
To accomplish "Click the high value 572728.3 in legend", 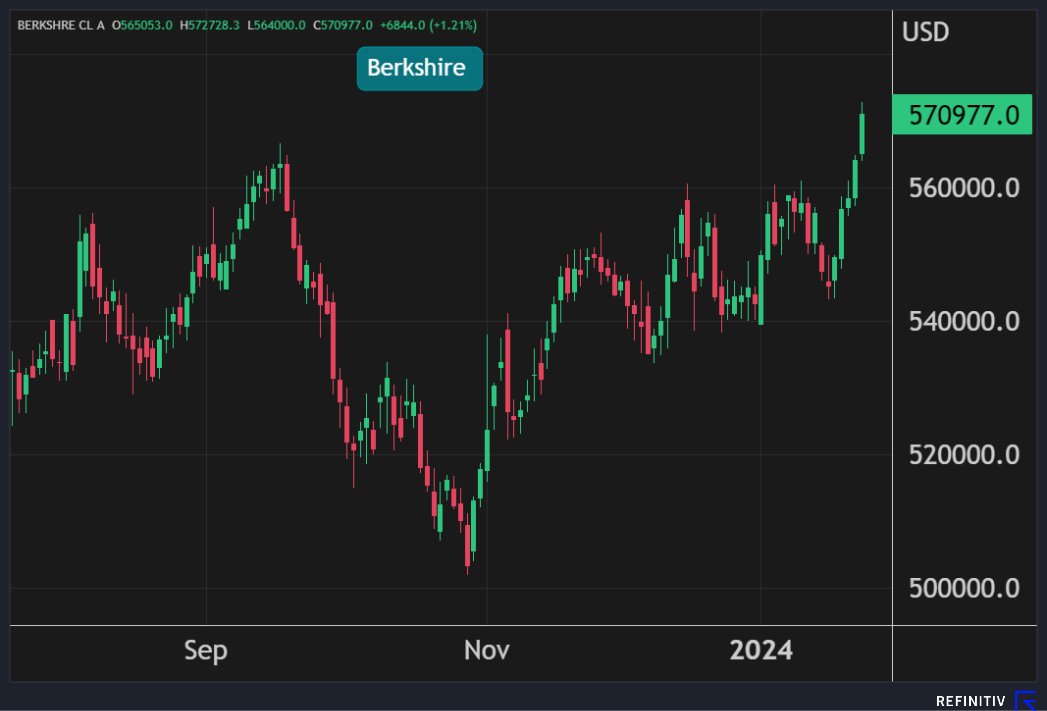I will (214, 24).
